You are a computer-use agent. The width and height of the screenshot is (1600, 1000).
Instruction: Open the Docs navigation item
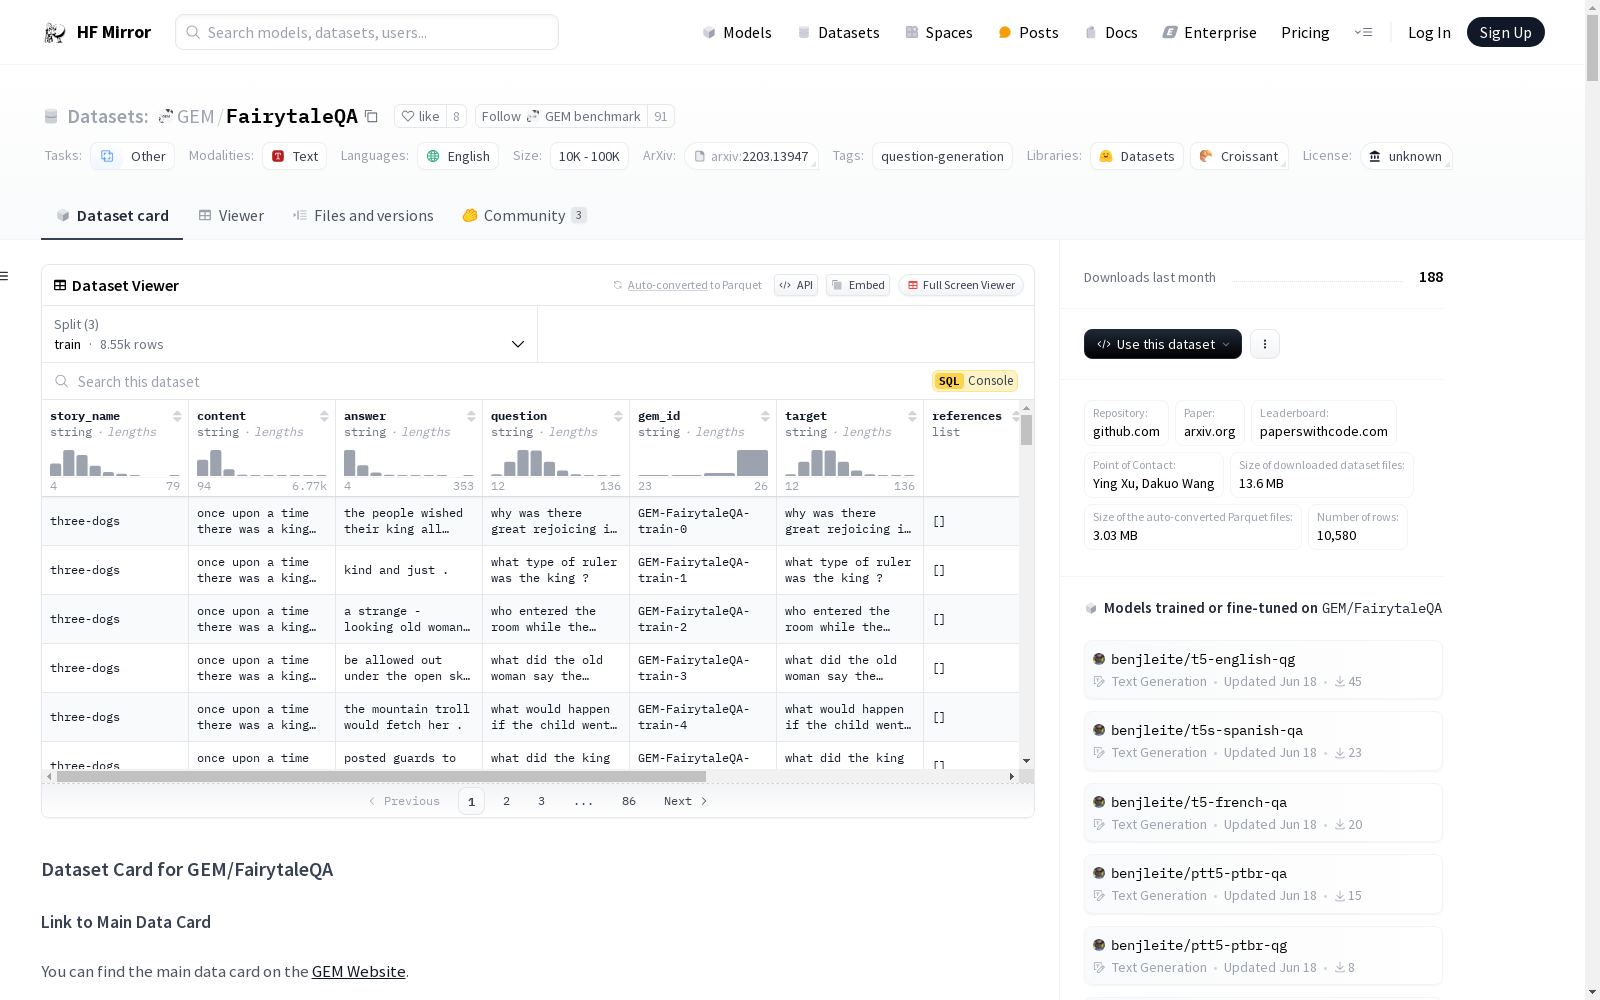[1111, 32]
